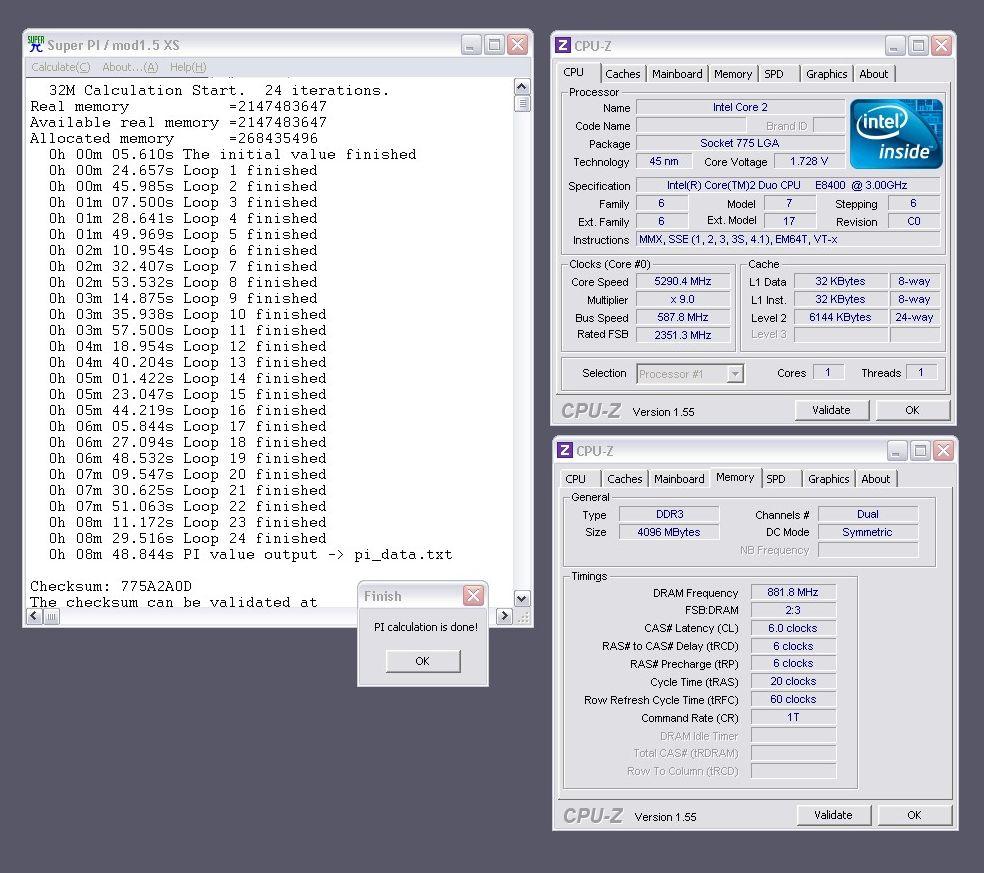Switch to Caches tab in top CPU-Z window
Viewport: 984px width, 873px height.
(x=623, y=74)
